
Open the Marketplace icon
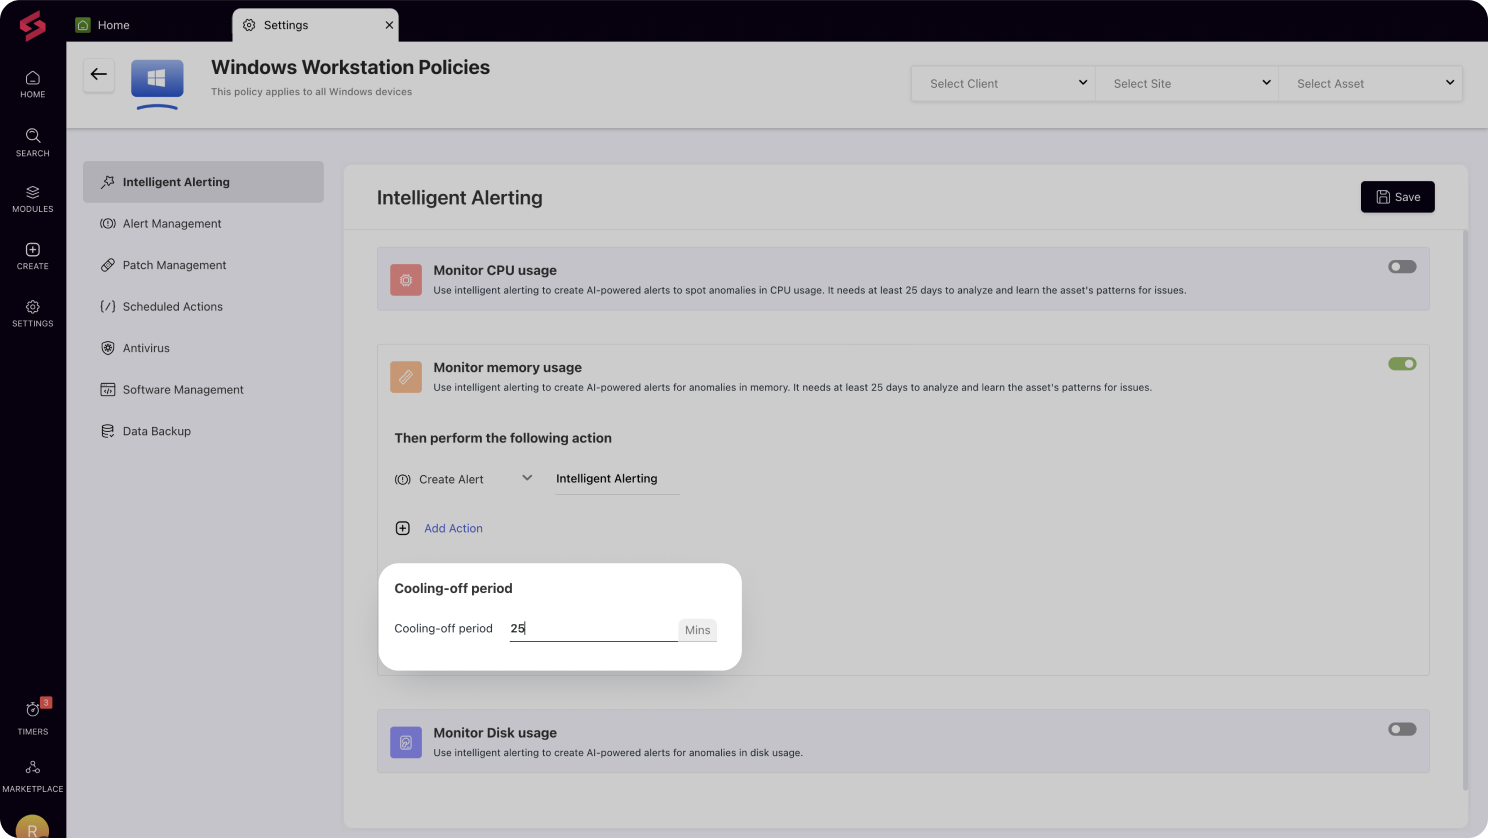(x=32, y=772)
